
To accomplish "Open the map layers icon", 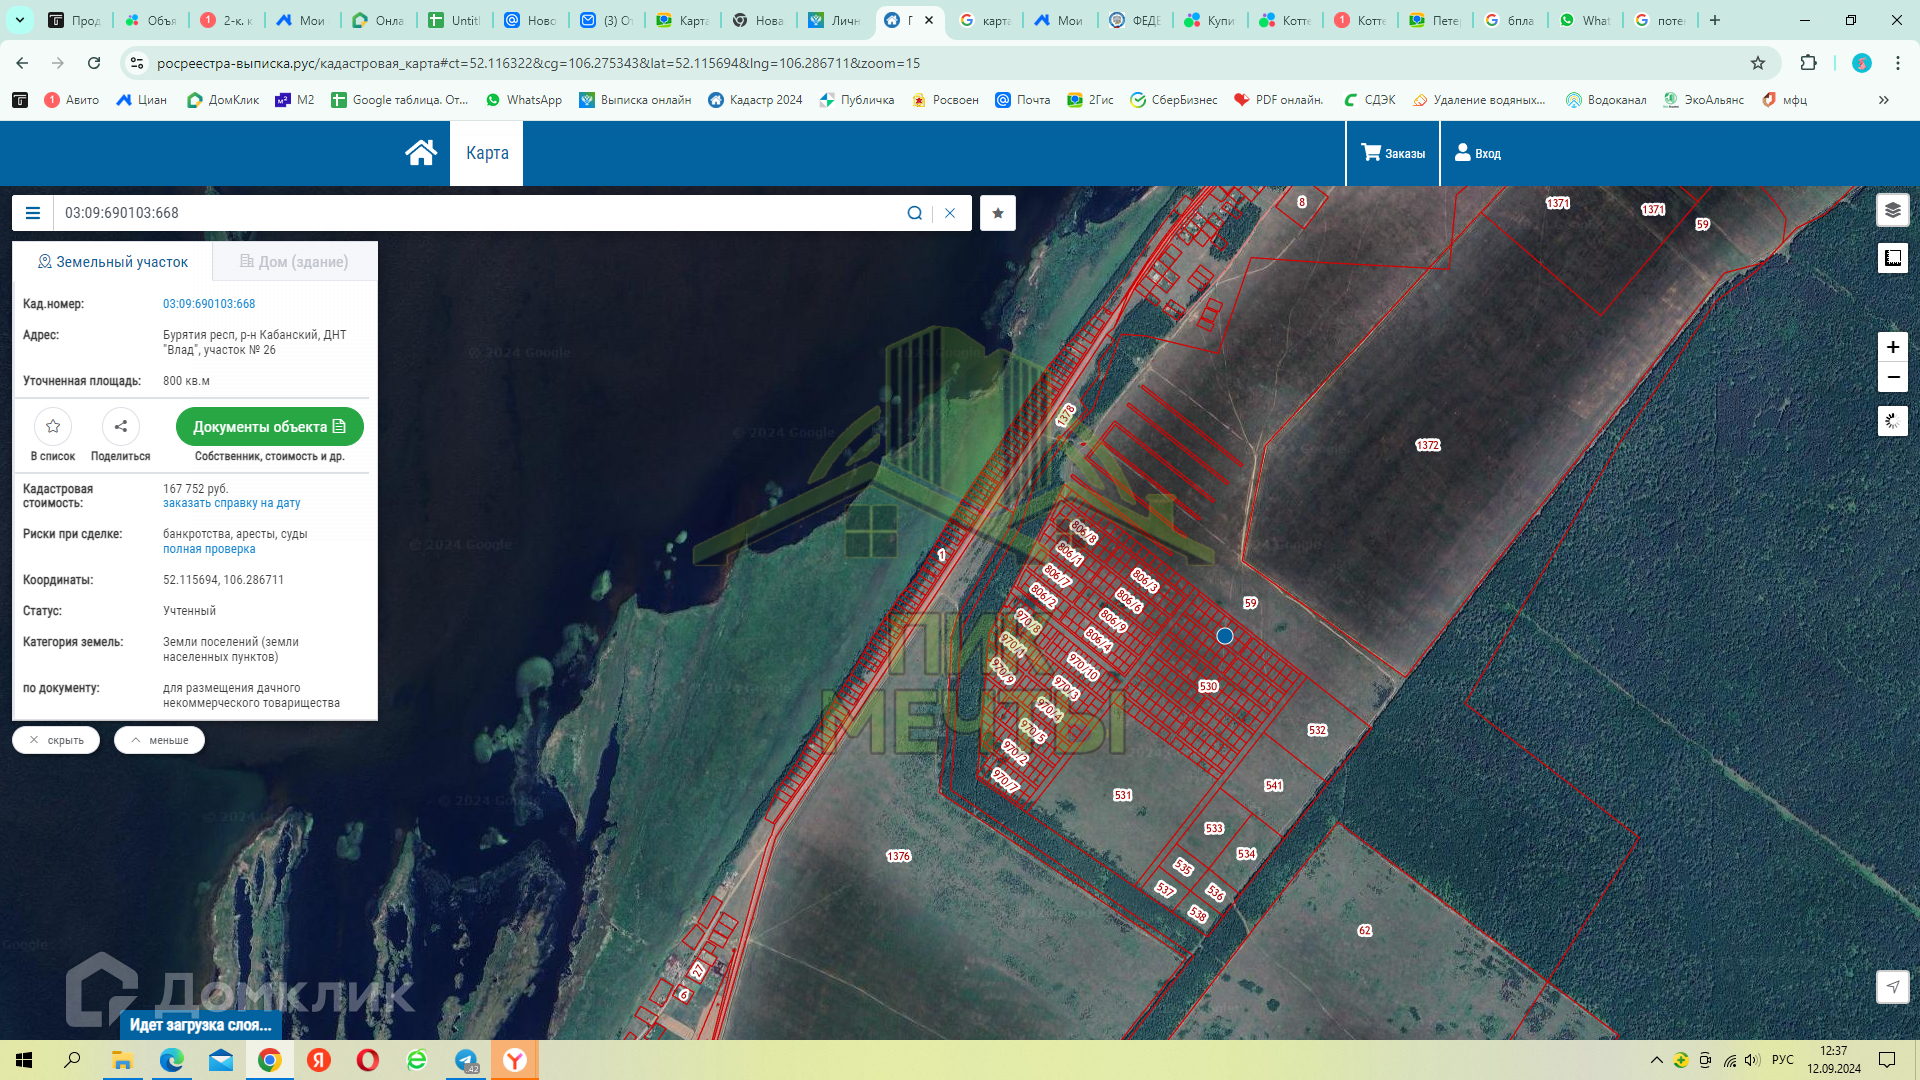I will pyautogui.click(x=1892, y=210).
